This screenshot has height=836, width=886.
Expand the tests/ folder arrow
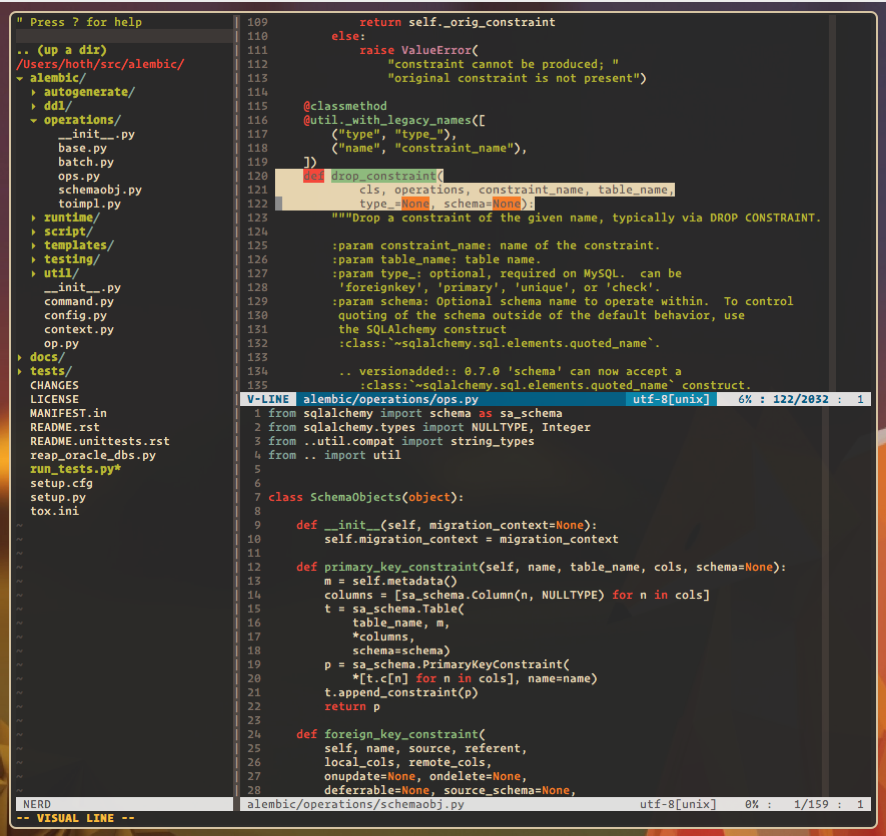[x=20, y=371]
